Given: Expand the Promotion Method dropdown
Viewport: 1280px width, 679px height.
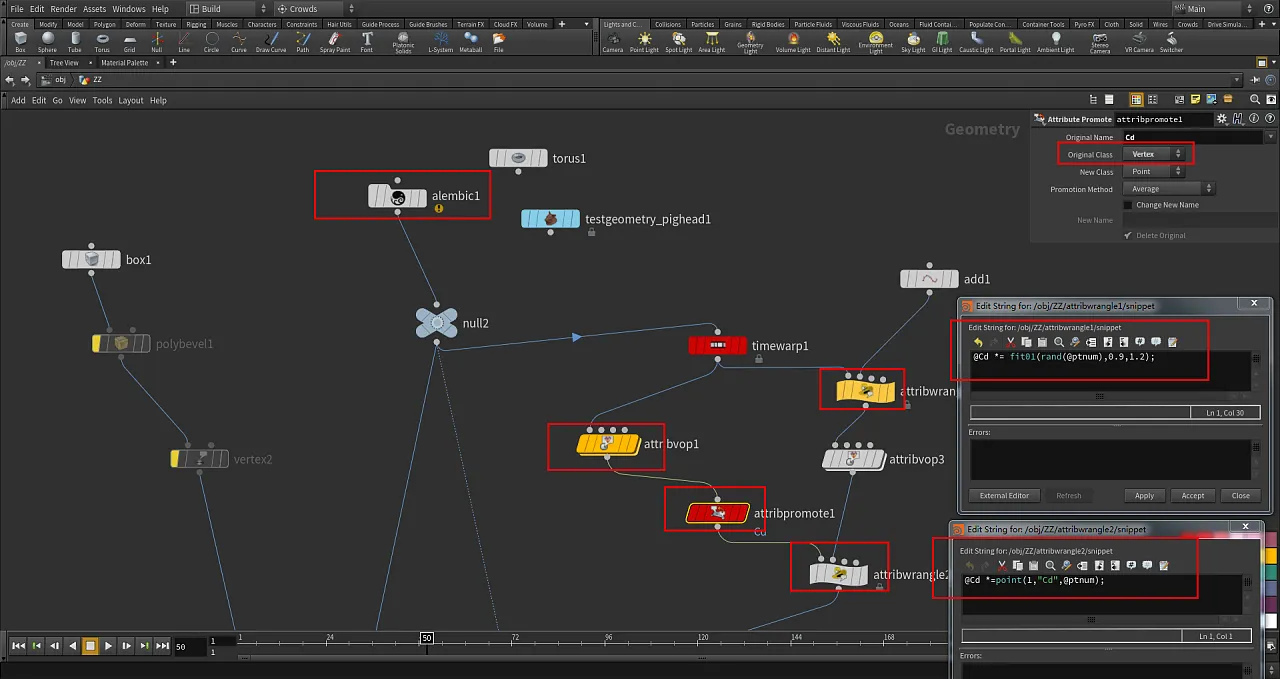Looking at the screenshot, I should [1168, 189].
